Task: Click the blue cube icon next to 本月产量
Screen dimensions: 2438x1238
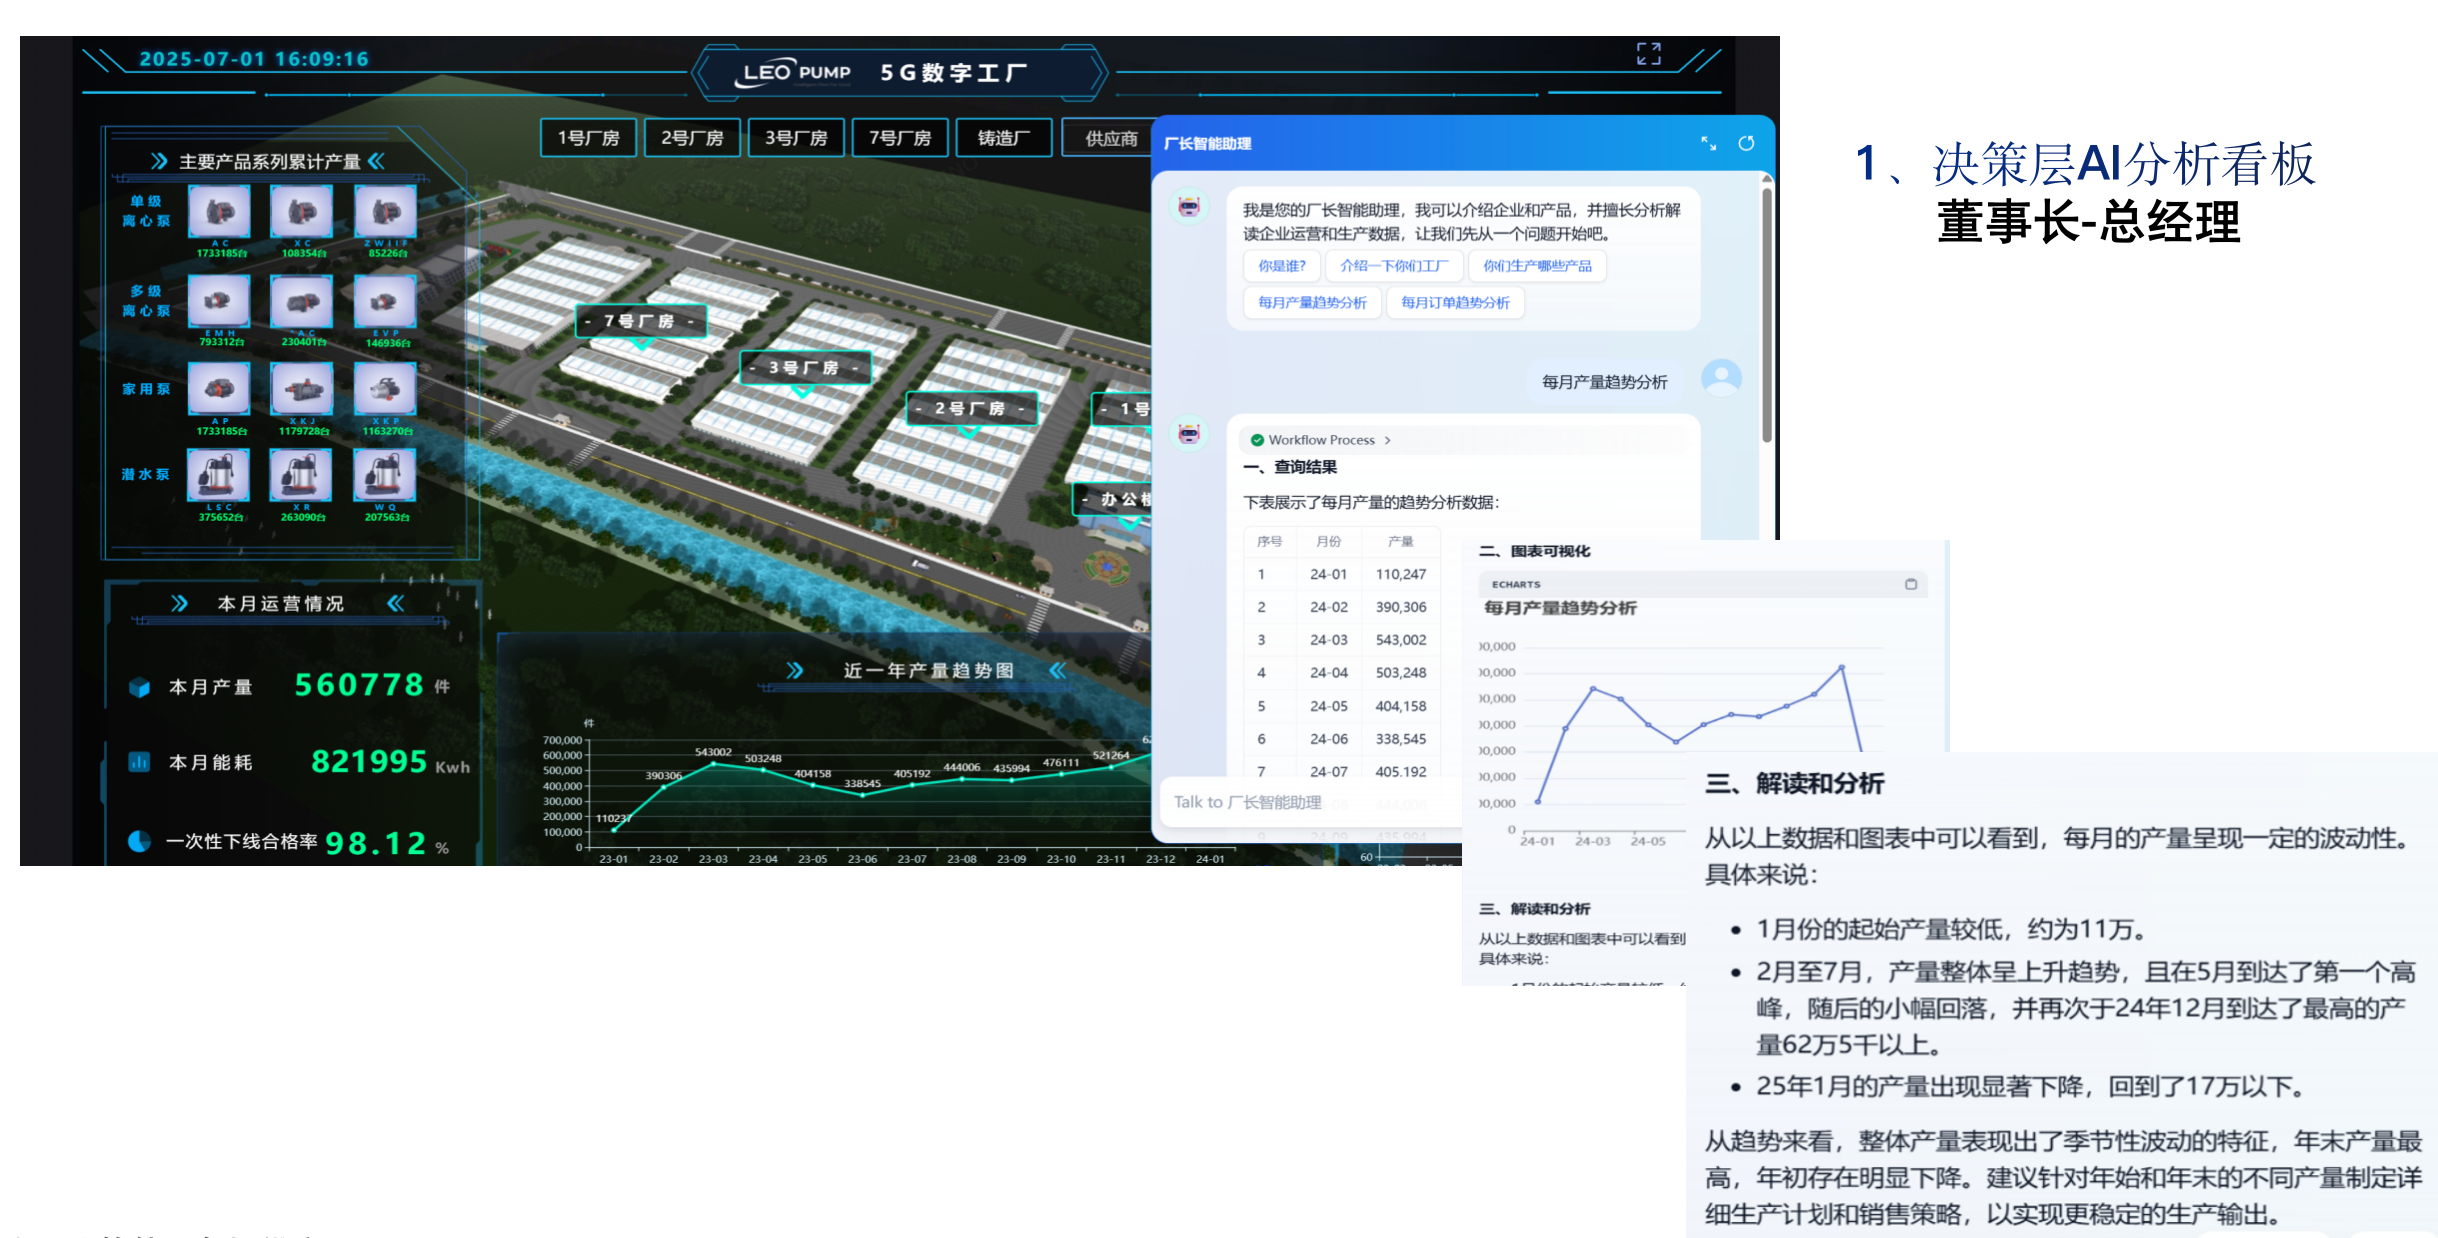Action: point(139,687)
